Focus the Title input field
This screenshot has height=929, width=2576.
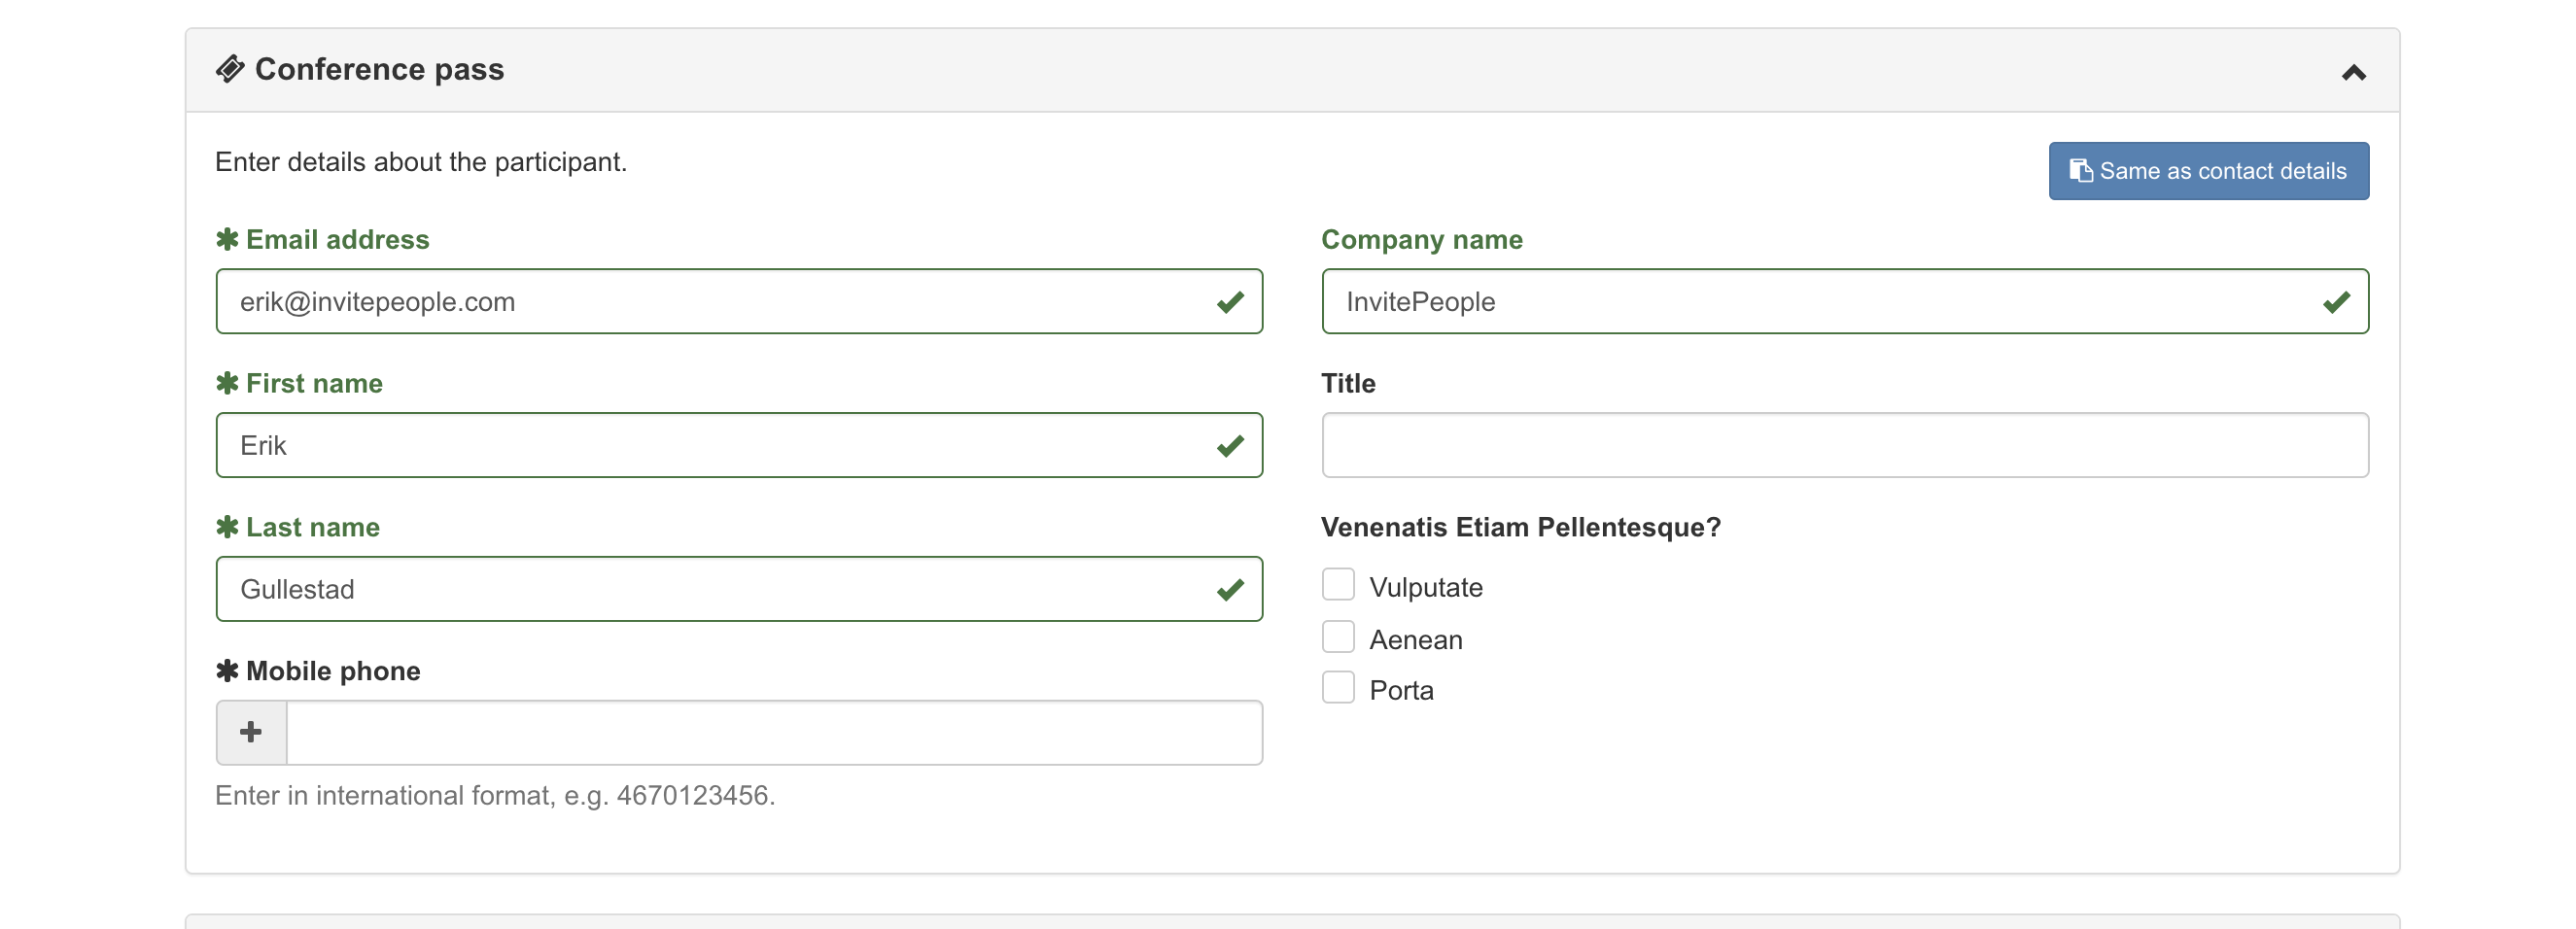pyautogui.click(x=1845, y=446)
